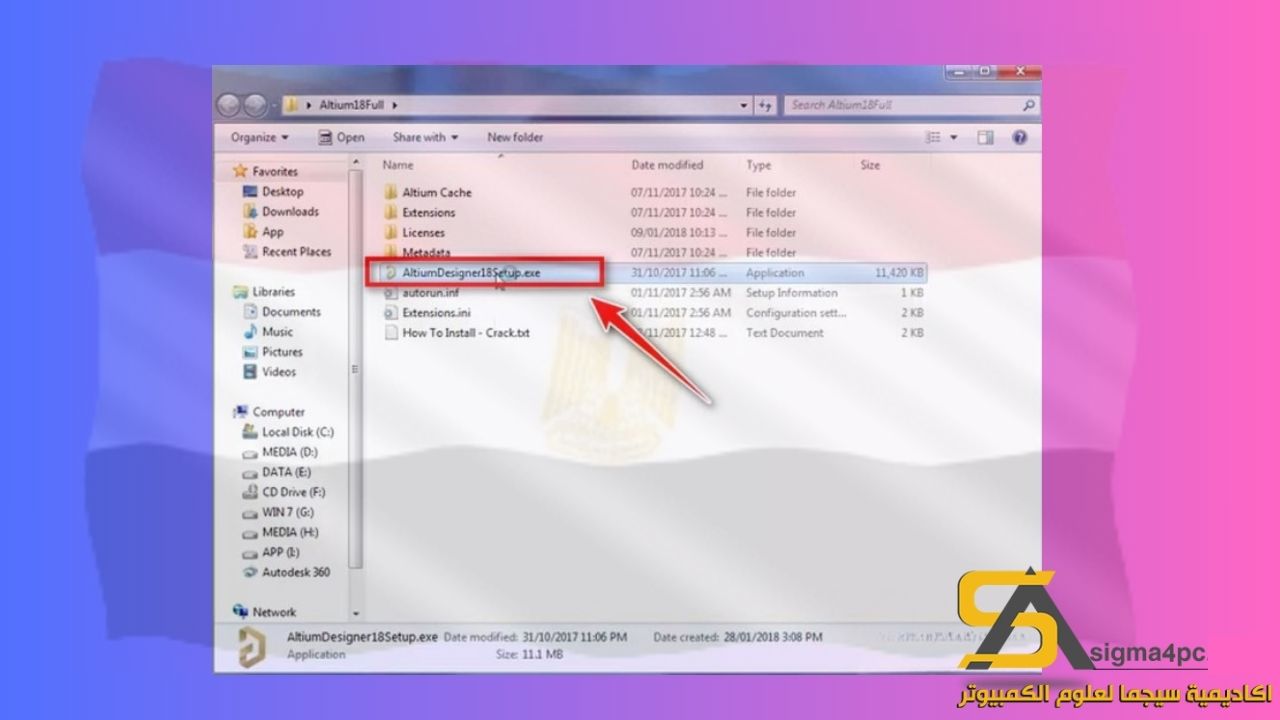Viewport: 1280px width, 720px height.
Task: Click the Open button in toolbar
Action: (342, 137)
